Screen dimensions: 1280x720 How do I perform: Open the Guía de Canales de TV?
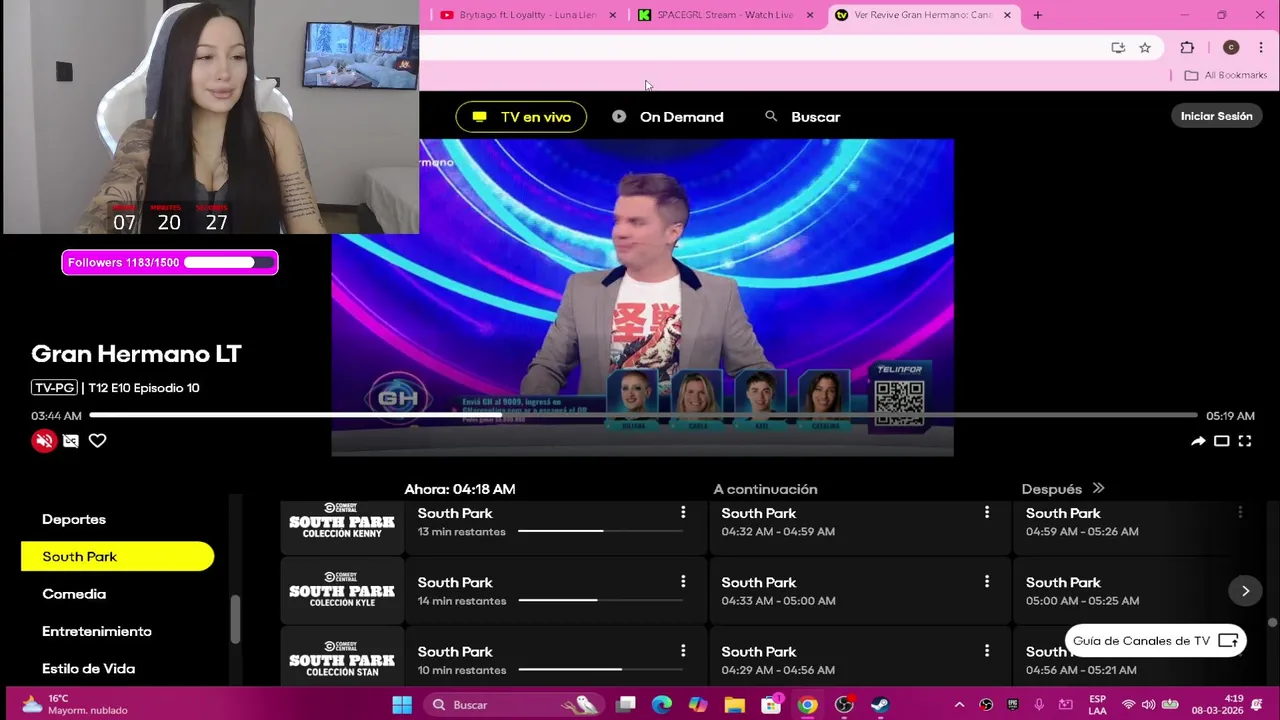pyautogui.click(x=1155, y=641)
